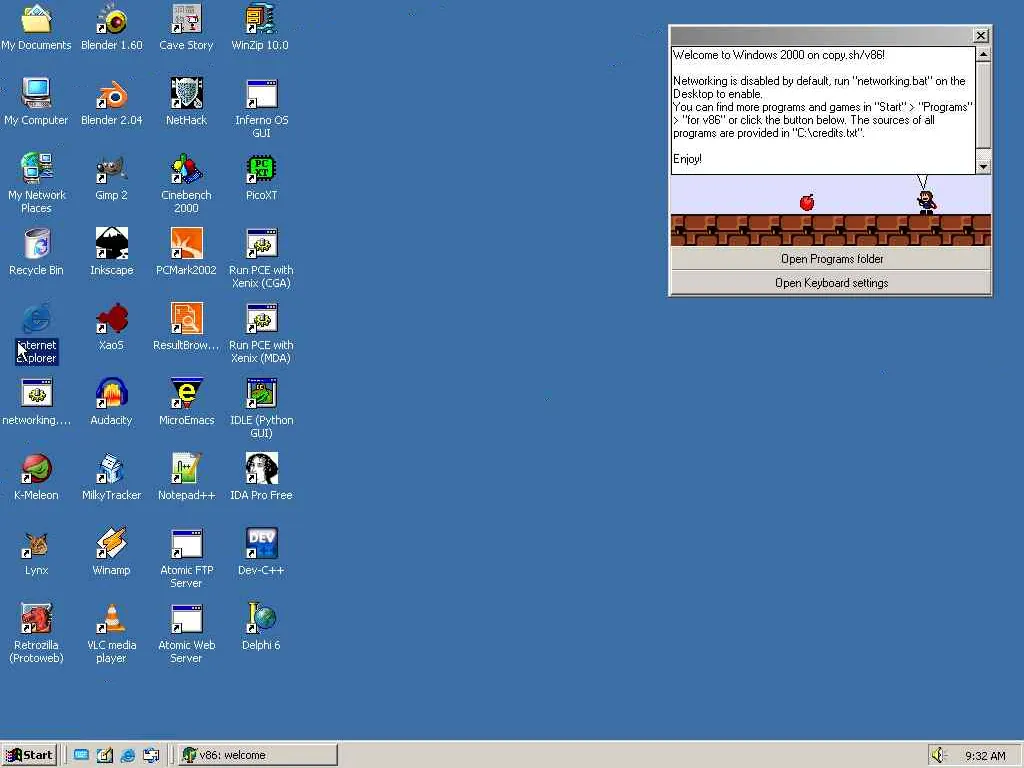Click the ResultBrowser shortcut
The image size is (1024, 768).
point(186,319)
